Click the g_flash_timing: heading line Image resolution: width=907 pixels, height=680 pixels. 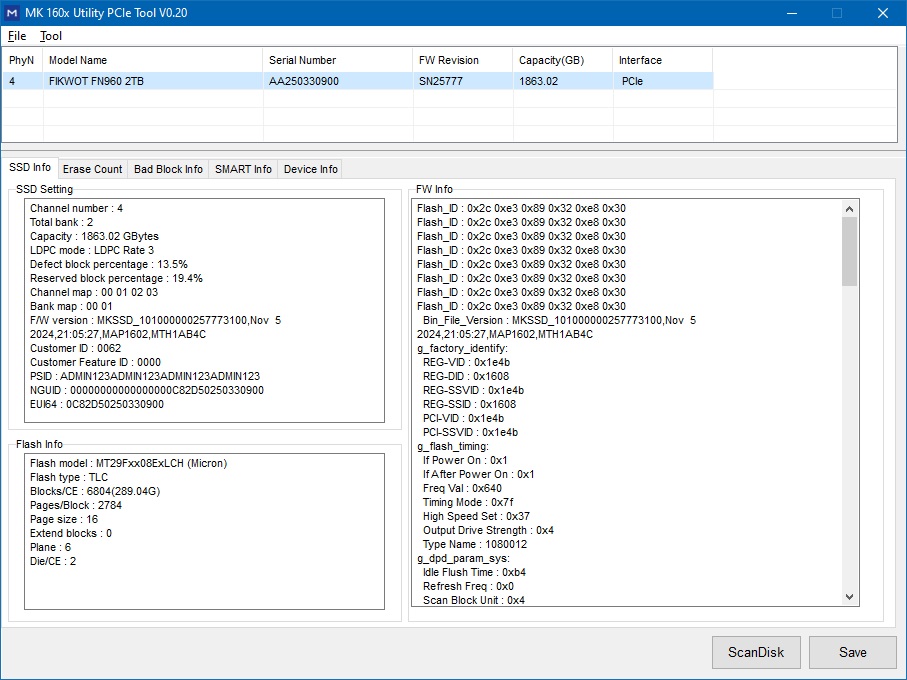pos(453,446)
